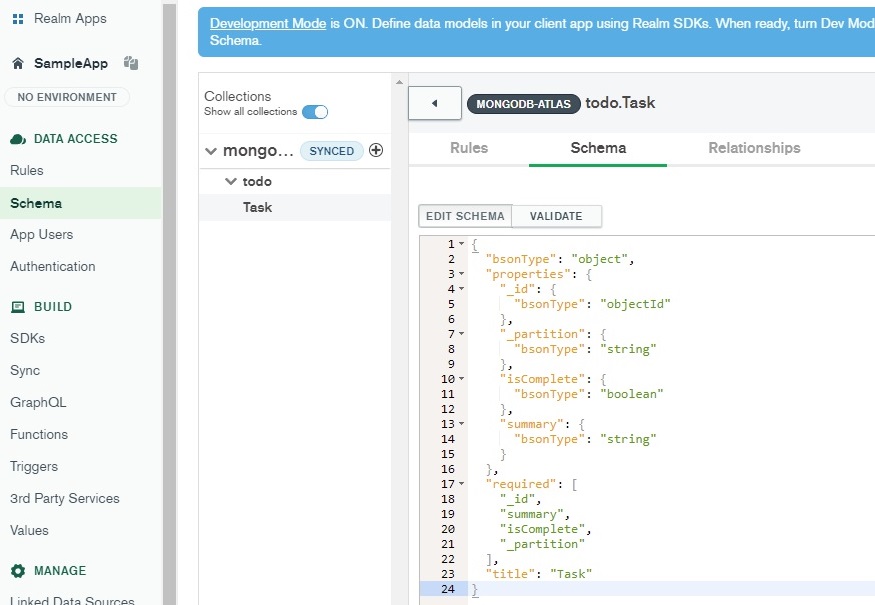Click the MANAGE section heading
Image resolution: width=875 pixels, height=605 pixels.
(x=60, y=571)
